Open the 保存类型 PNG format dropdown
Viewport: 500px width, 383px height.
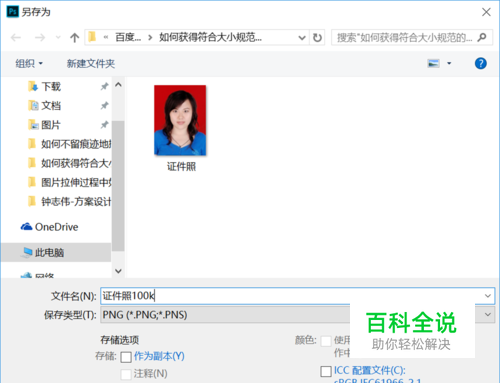click(x=297, y=315)
